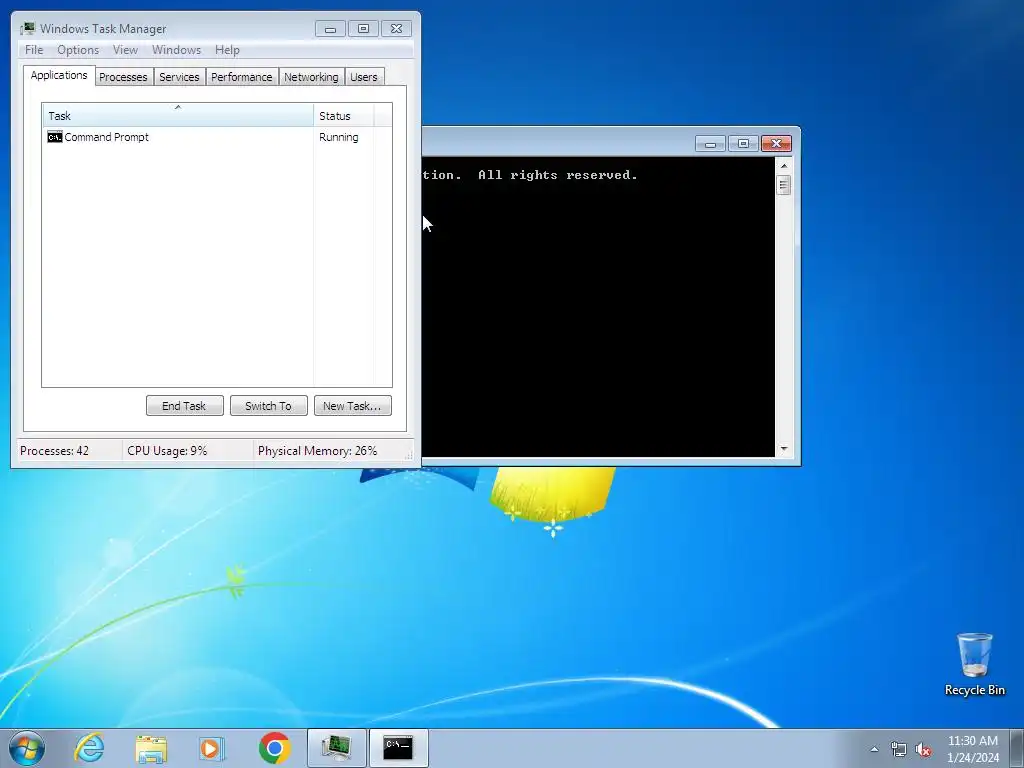Click the Command Prompt taskbar button
This screenshot has width=1024, height=768.
coord(398,748)
